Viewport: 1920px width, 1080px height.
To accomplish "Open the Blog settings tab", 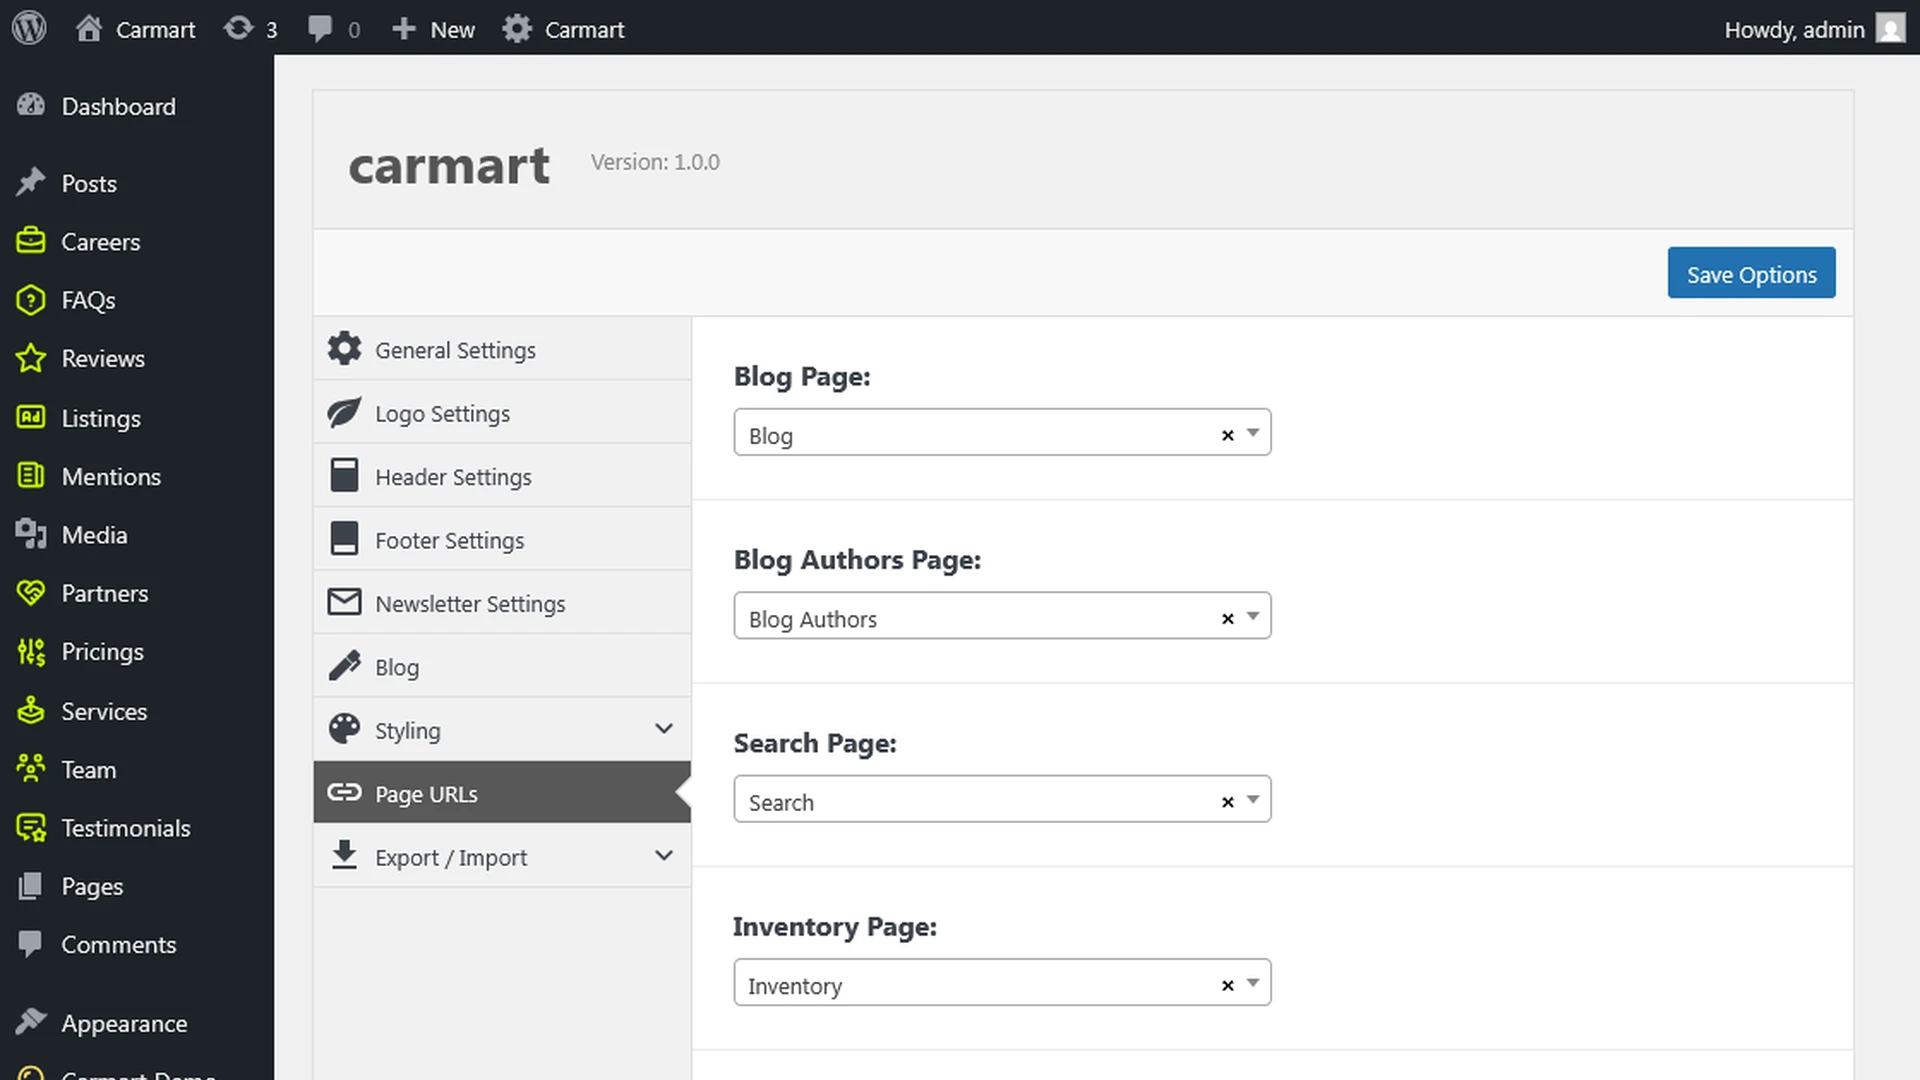I will pos(502,666).
